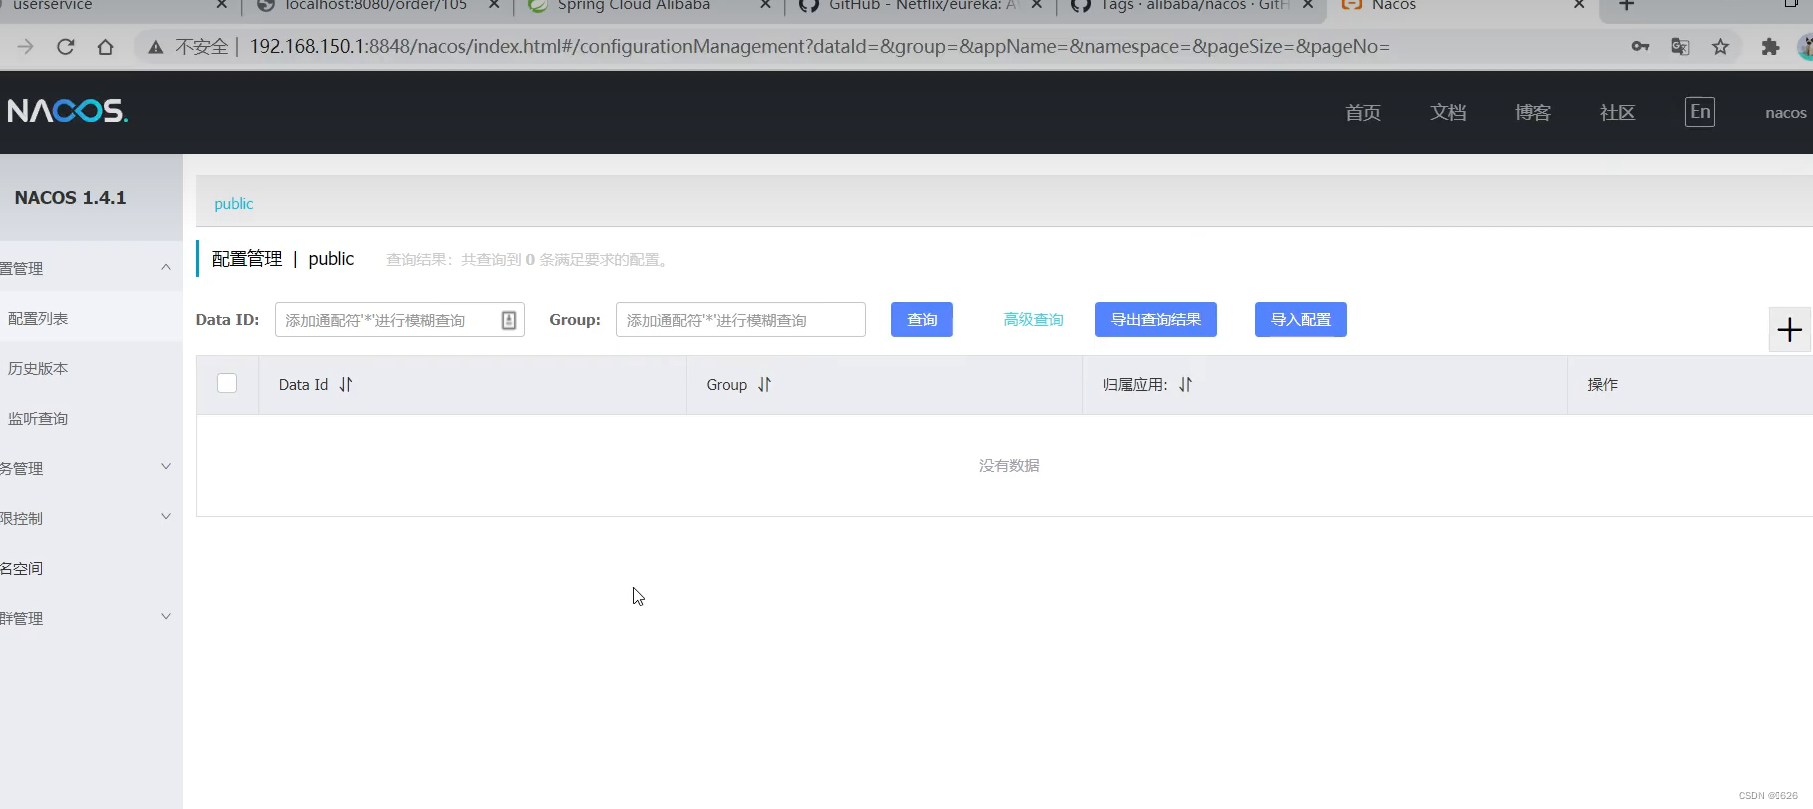Open 博客 in the top navigation
Screen dimensions: 1813x809
point(1533,112)
